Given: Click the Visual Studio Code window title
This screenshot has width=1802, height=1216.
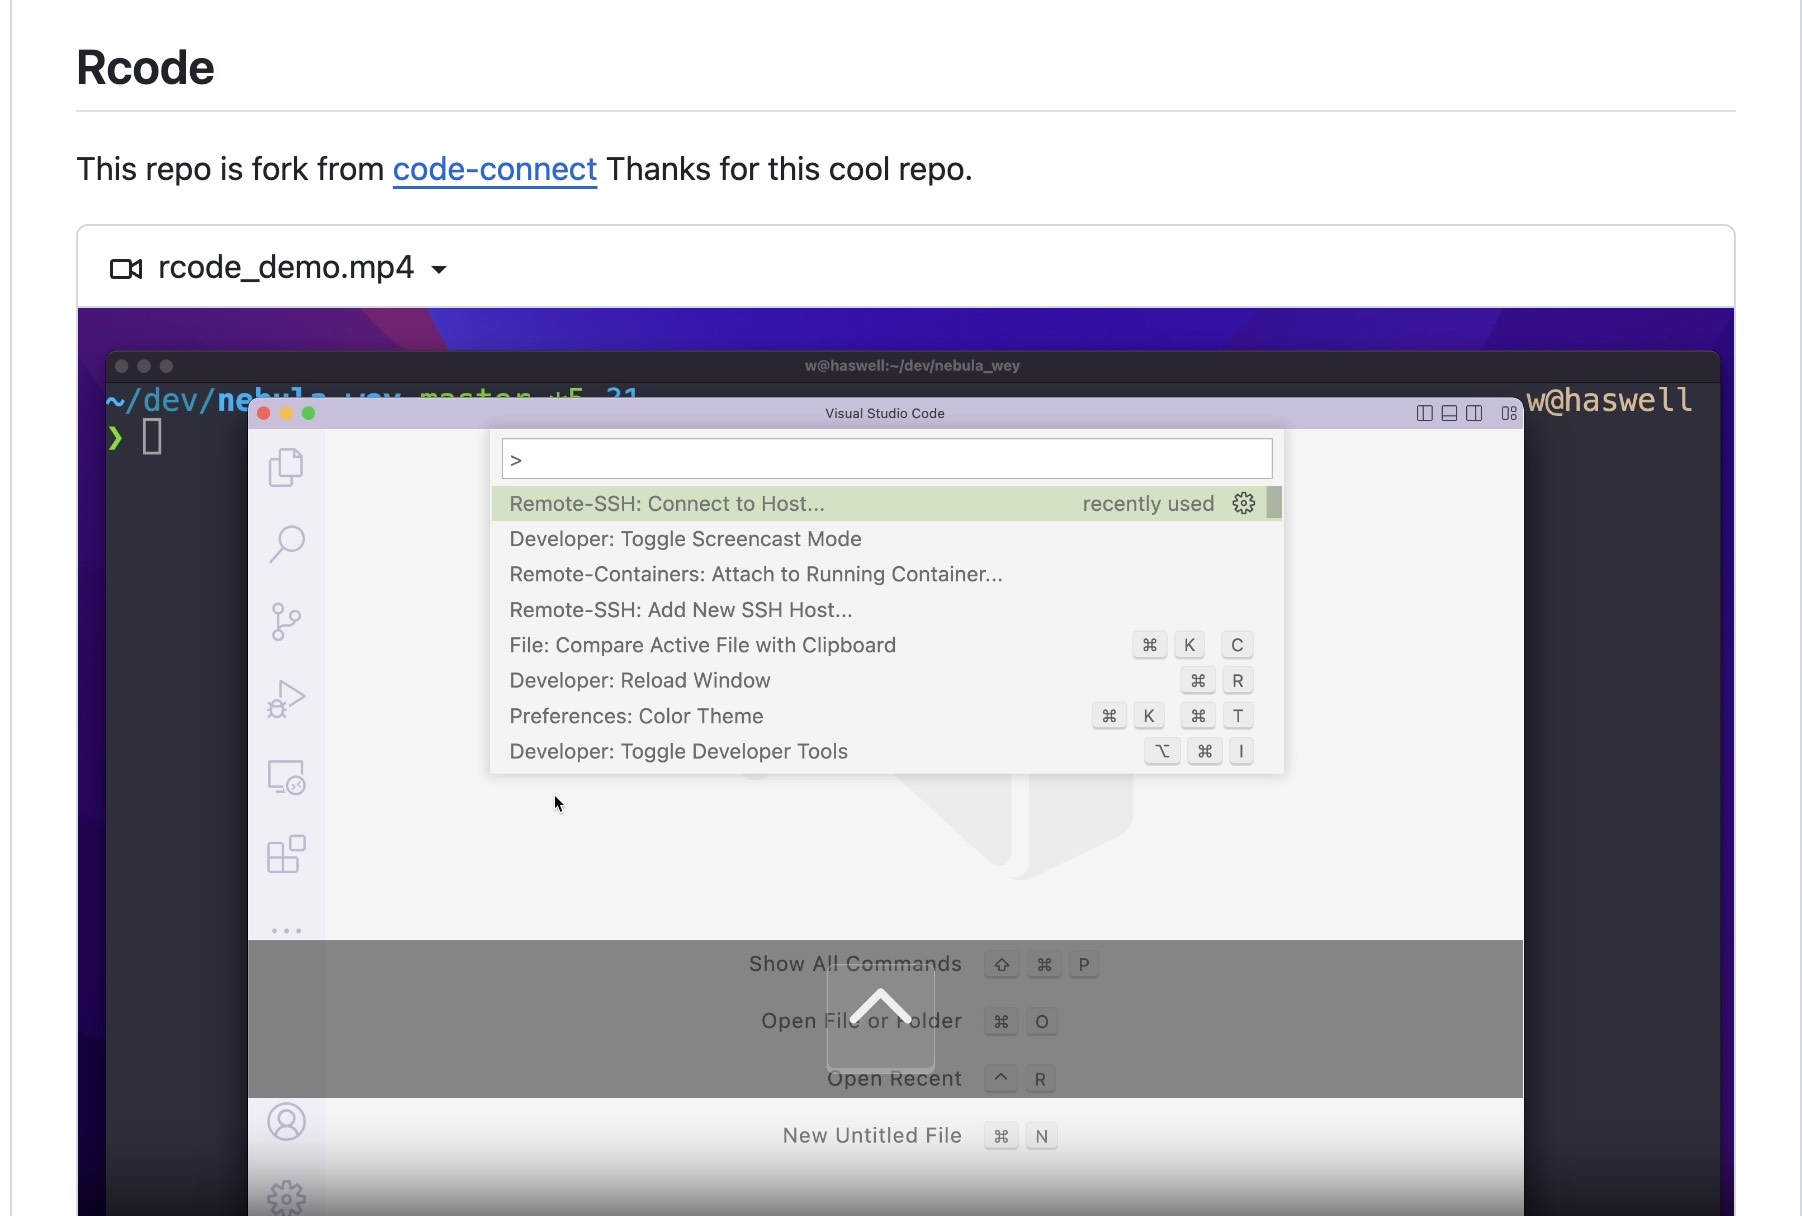Looking at the screenshot, I should (885, 413).
